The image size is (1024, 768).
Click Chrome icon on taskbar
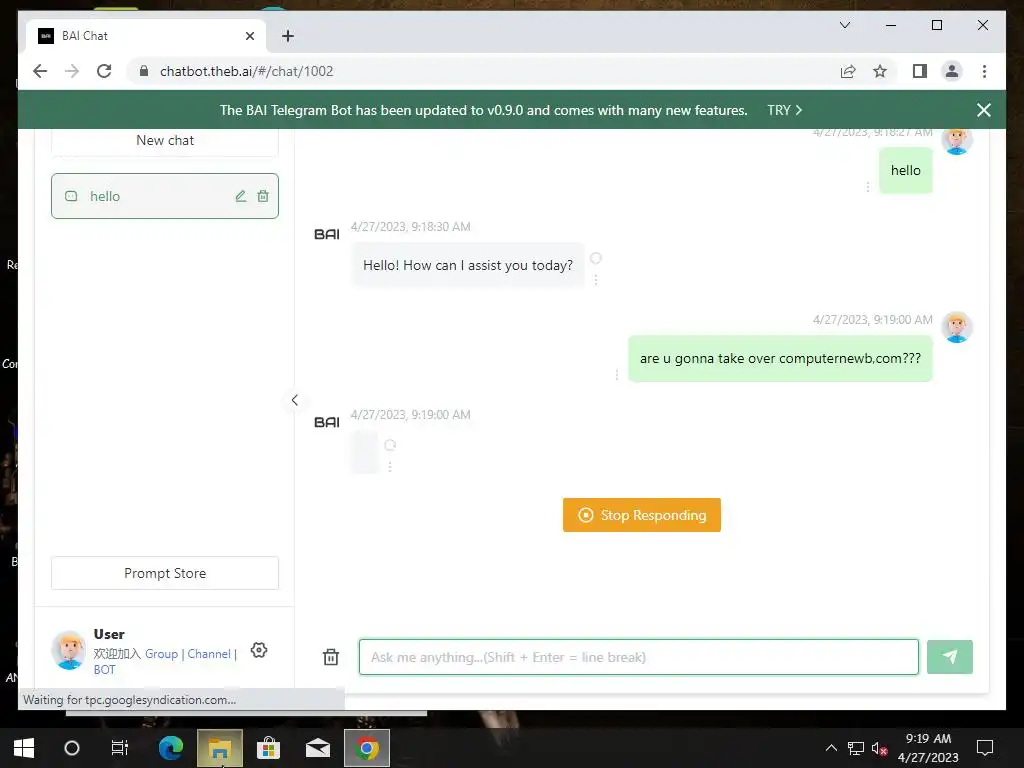click(367, 748)
